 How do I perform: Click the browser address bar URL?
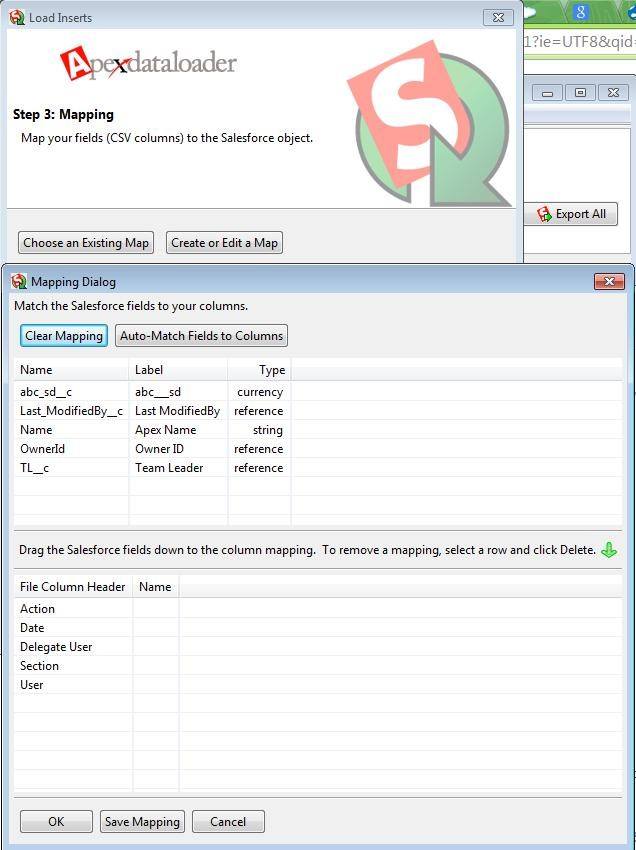(x=579, y=42)
